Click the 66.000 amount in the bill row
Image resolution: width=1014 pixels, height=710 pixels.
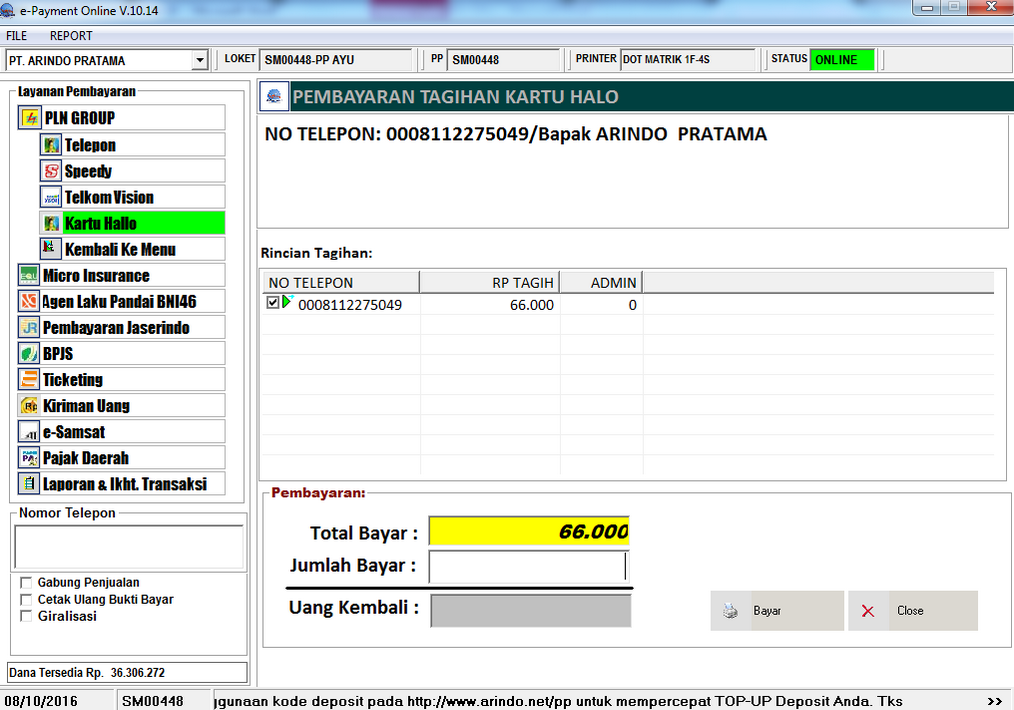point(532,305)
